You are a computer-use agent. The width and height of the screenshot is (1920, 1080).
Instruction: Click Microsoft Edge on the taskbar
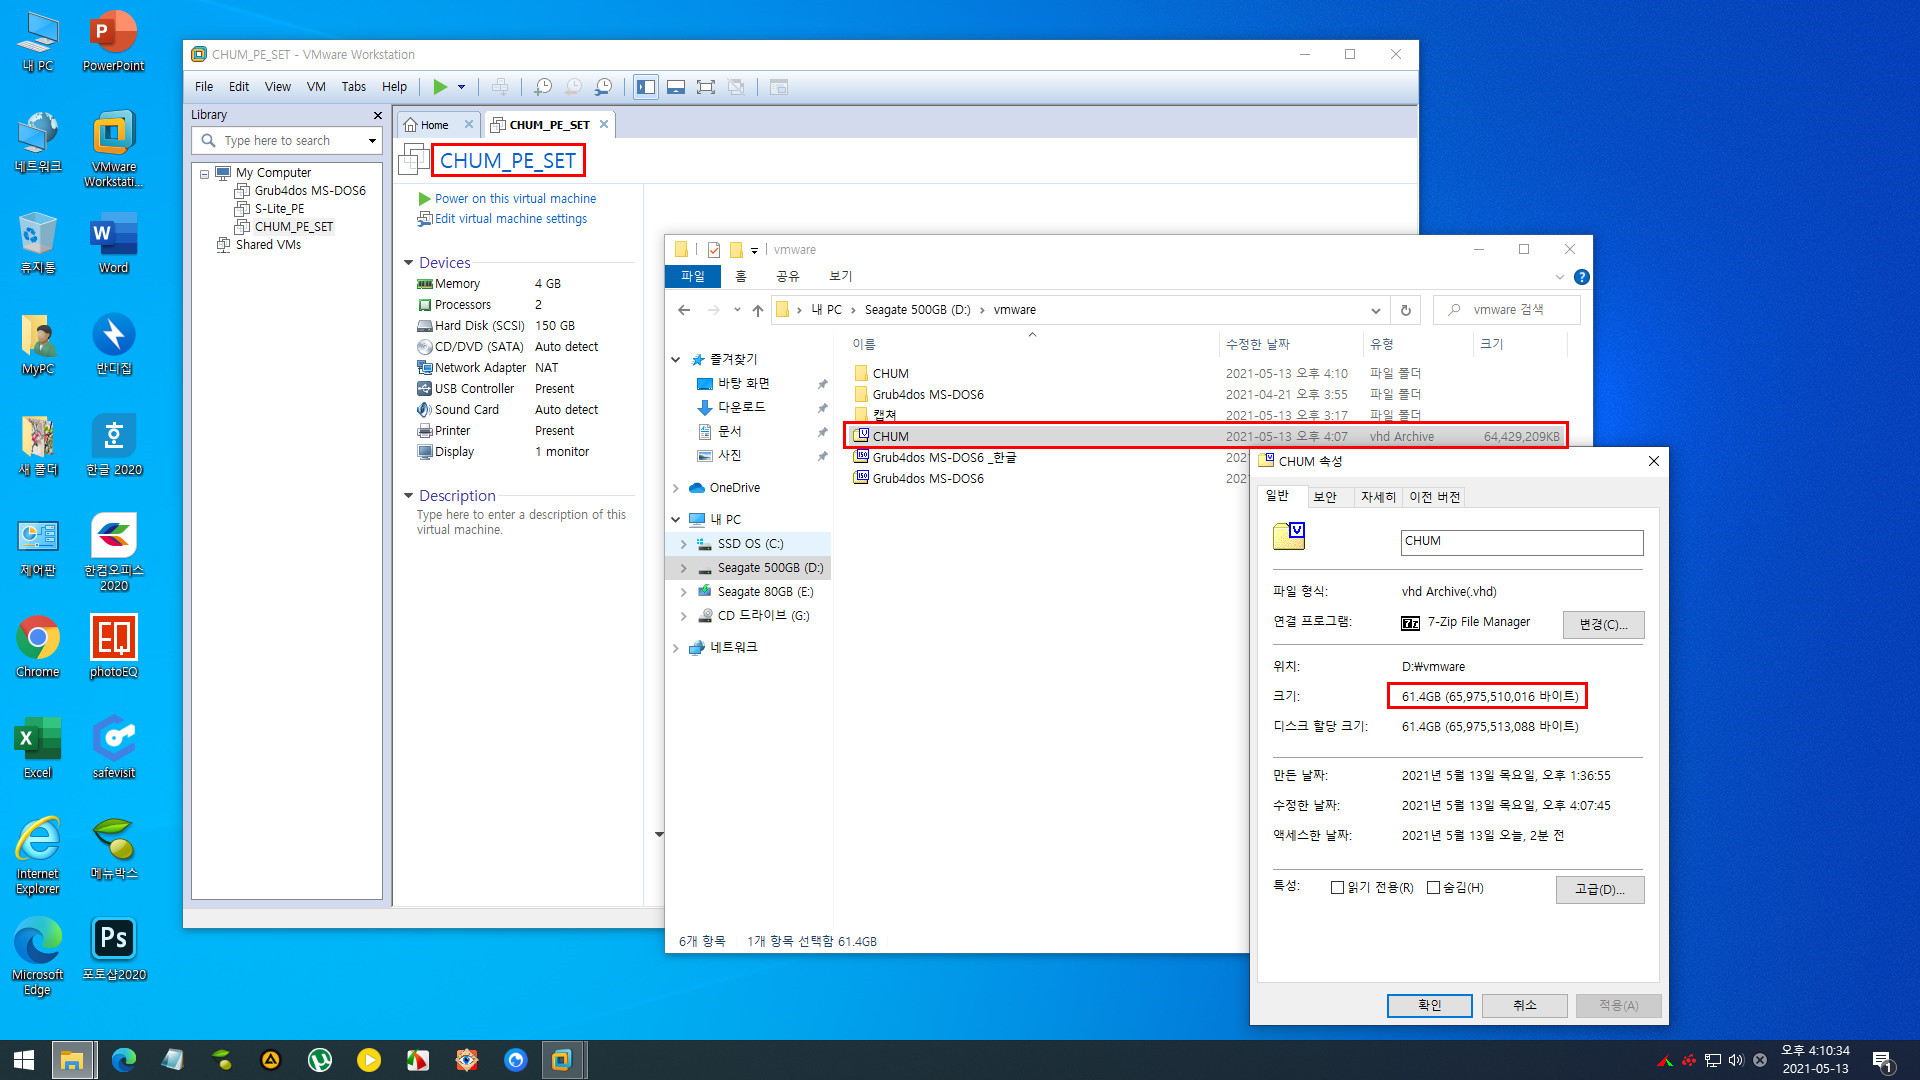coord(124,1060)
